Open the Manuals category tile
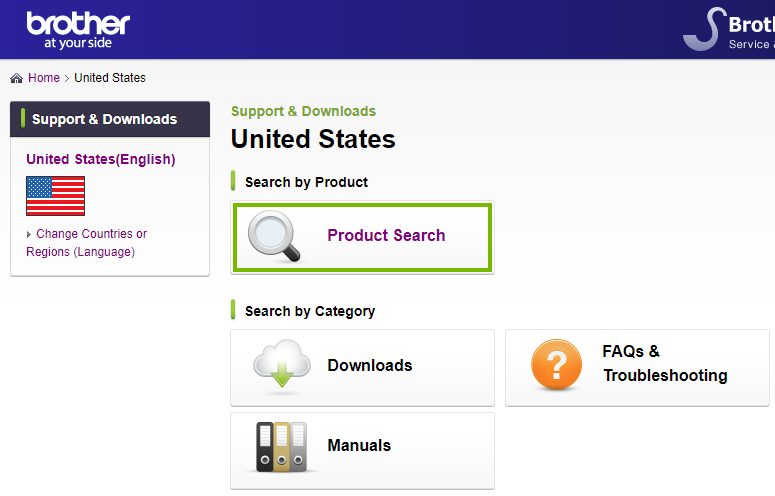The image size is (775, 496). tap(362, 451)
